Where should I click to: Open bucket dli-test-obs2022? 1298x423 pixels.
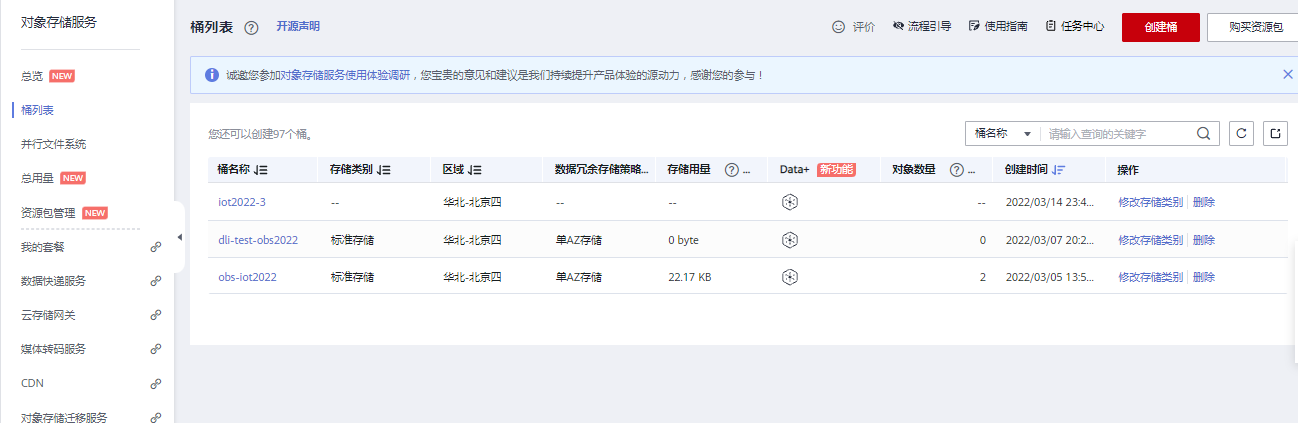click(258, 240)
